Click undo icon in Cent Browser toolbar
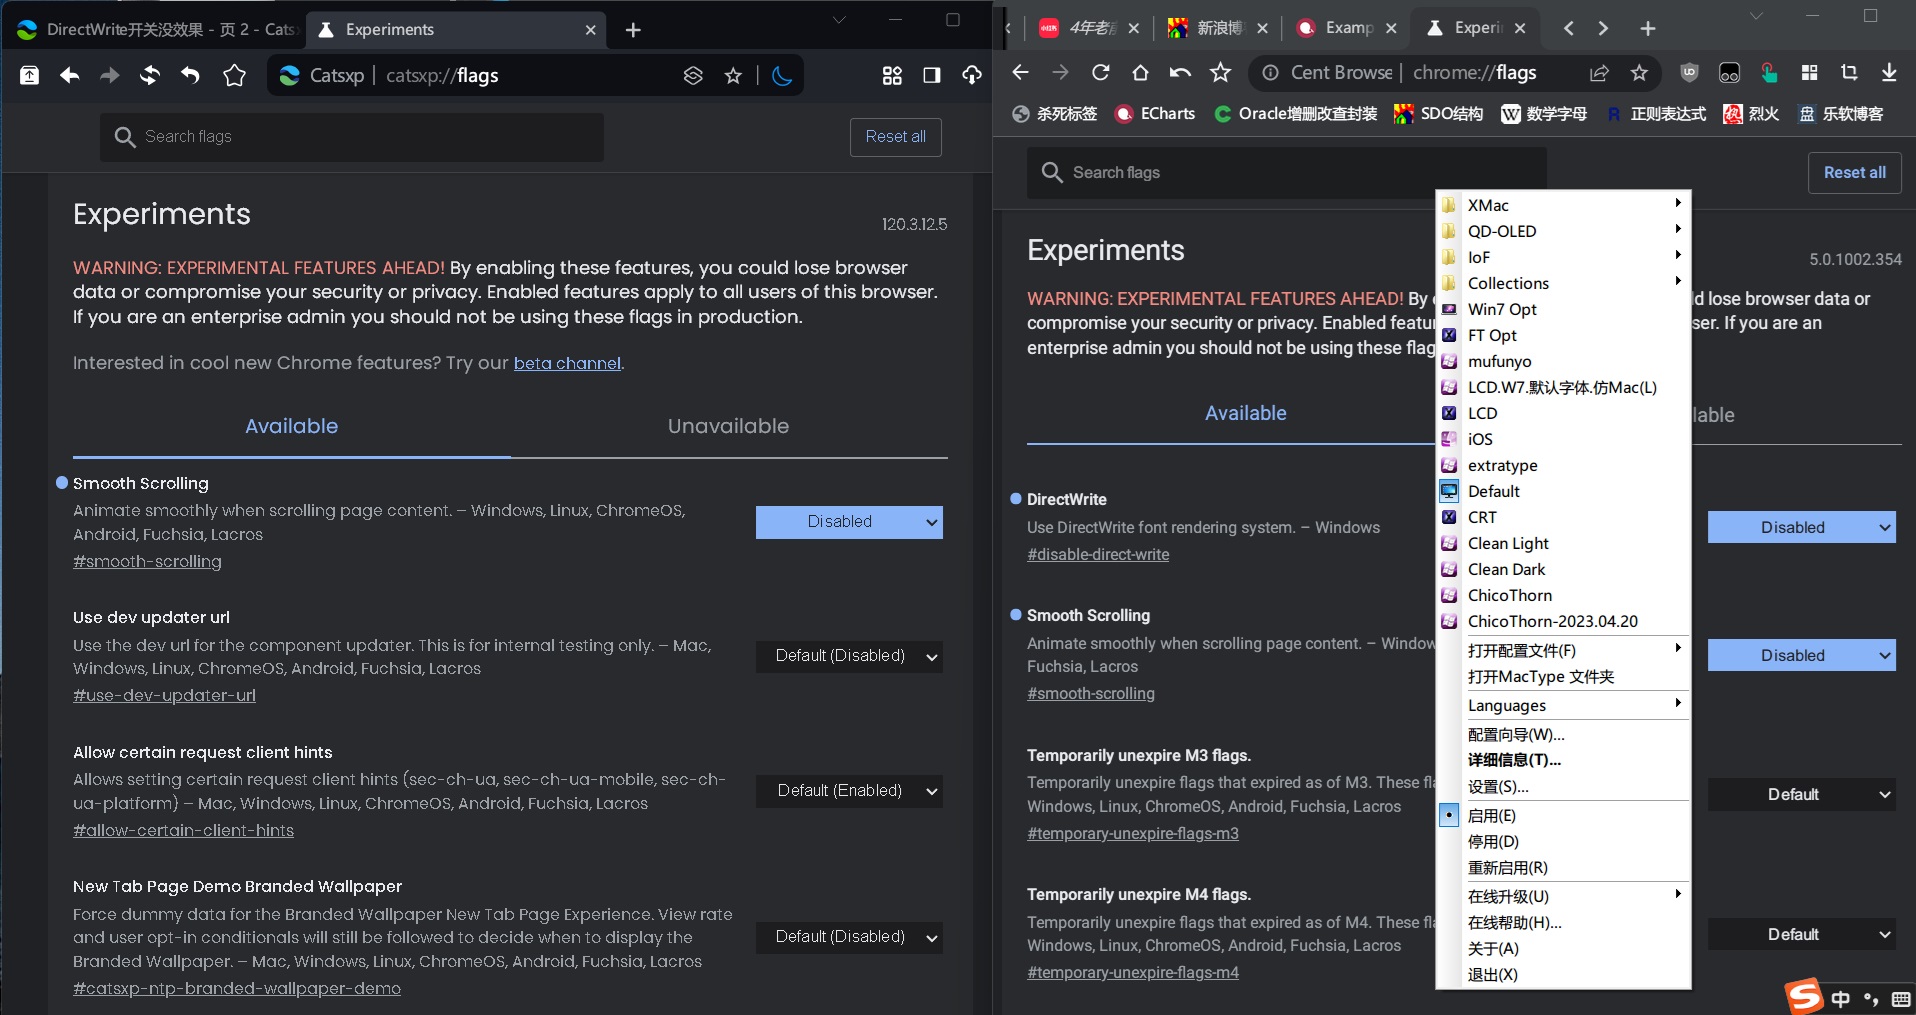Viewport: 1916px width, 1015px height. point(1180,72)
